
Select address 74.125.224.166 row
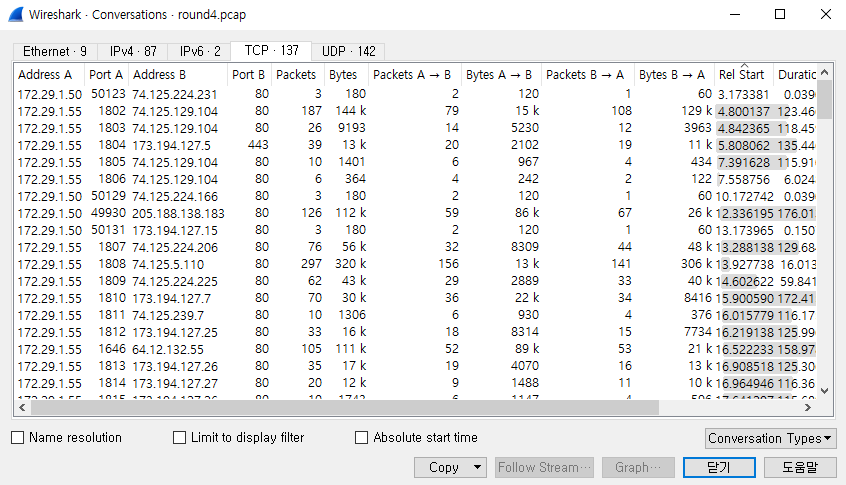[x=415, y=196]
